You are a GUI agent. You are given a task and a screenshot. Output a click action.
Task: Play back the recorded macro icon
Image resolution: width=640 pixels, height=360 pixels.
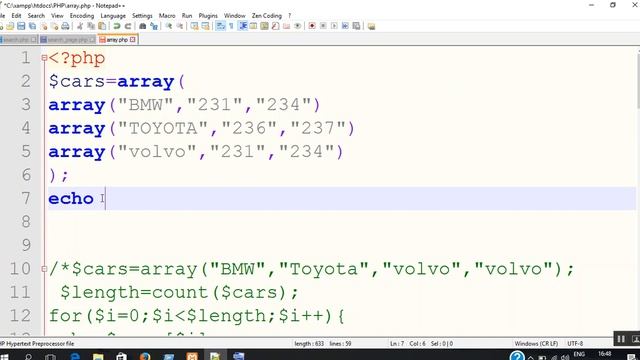tap(334, 26)
